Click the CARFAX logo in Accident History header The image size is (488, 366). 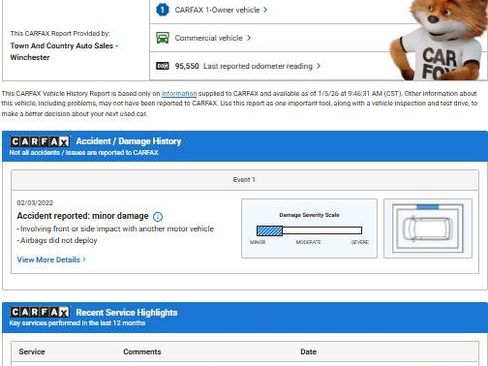pos(40,142)
